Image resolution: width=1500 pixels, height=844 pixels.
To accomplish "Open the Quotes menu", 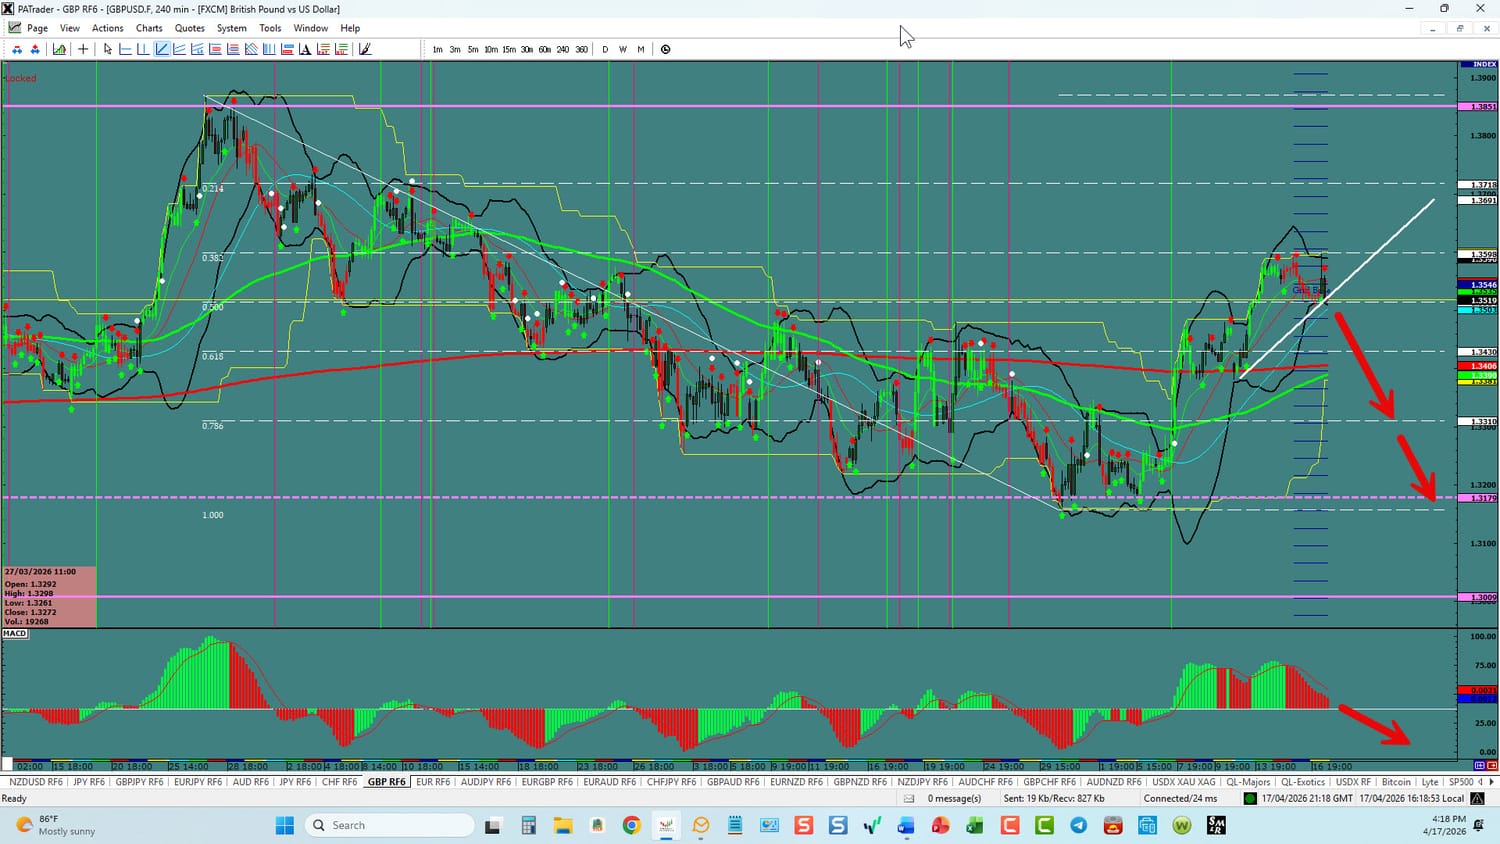I will click(189, 28).
